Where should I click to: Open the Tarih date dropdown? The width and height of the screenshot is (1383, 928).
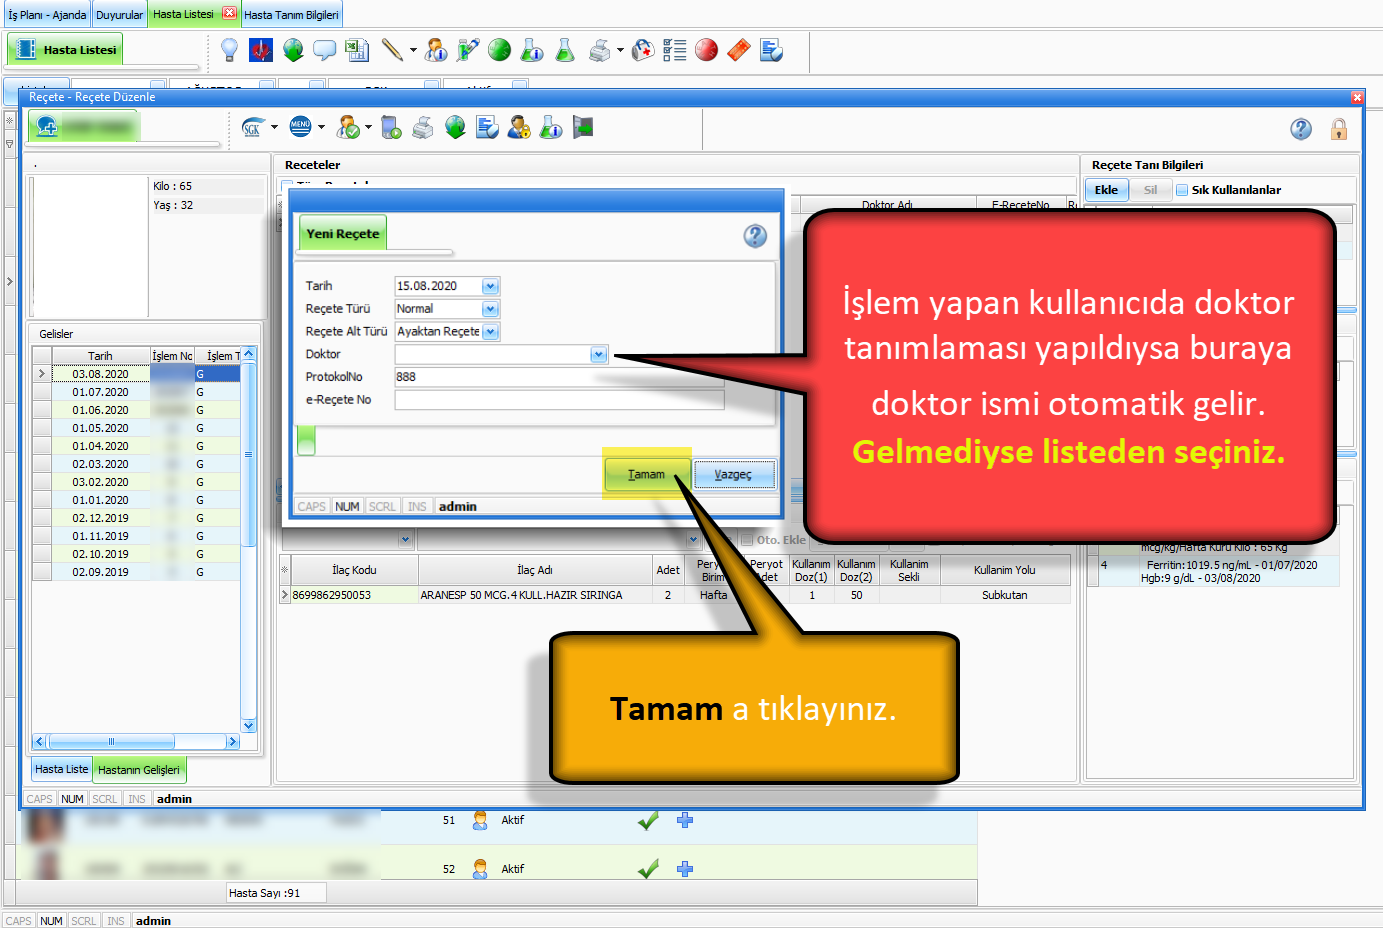[490, 286]
